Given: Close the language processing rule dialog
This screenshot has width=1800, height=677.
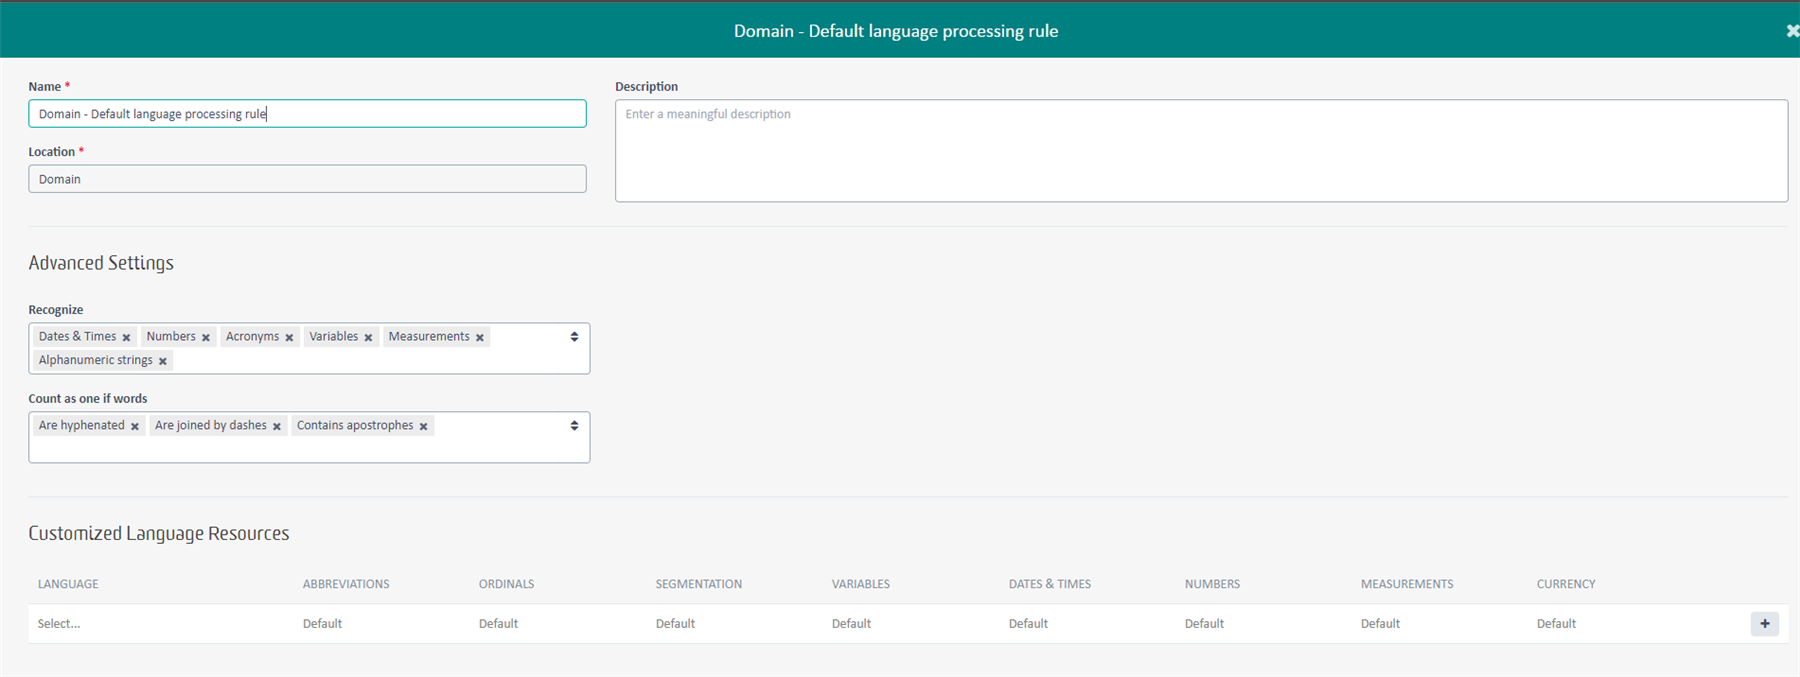Looking at the screenshot, I should (1791, 31).
